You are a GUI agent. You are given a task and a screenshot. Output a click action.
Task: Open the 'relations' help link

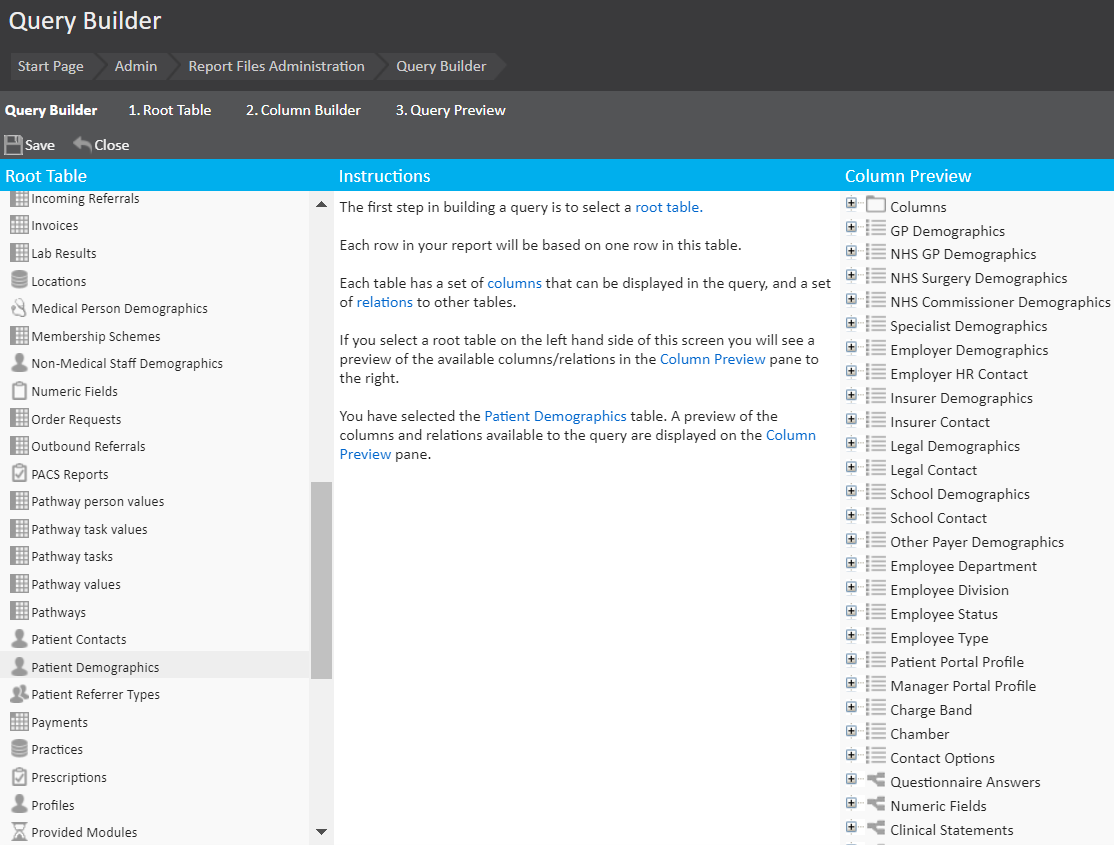(384, 302)
